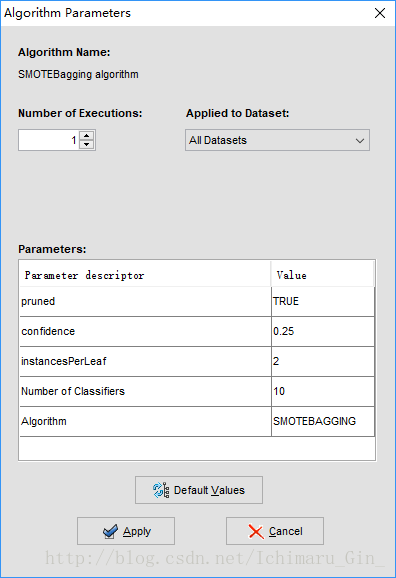Select the pruned parameter row
This screenshot has width=396, height=578.
(x=197, y=301)
